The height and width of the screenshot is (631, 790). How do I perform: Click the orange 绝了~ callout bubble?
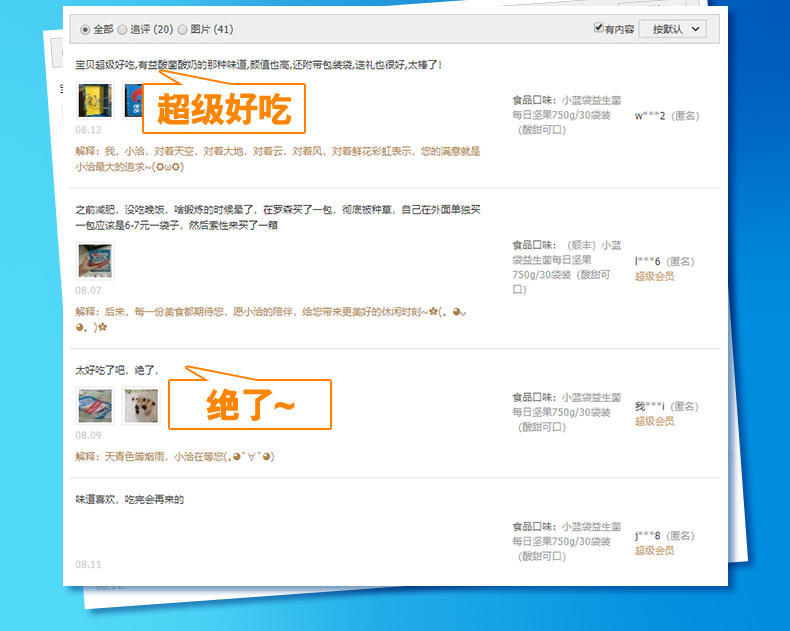(x=249, y=405)
